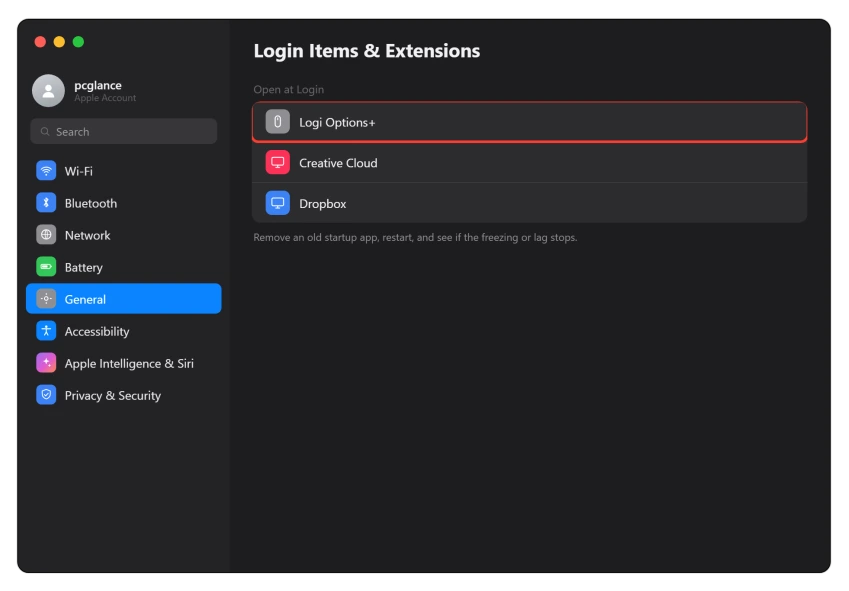
Task: Click the green full-screen window button
Action: [x=78, y=42]
